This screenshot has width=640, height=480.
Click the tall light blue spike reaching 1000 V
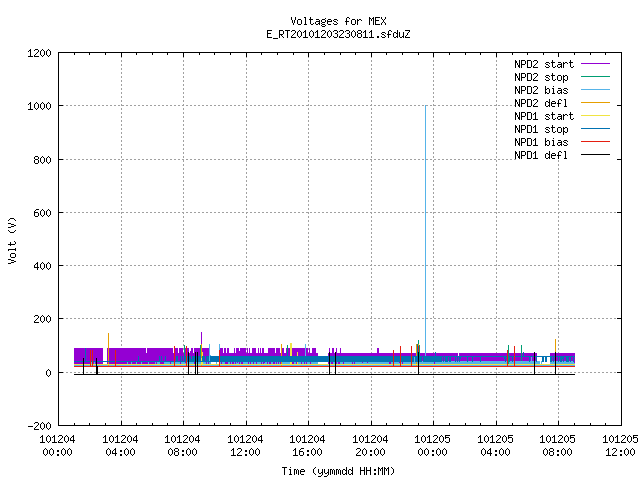pyautogui.click(x=426, y=229)
